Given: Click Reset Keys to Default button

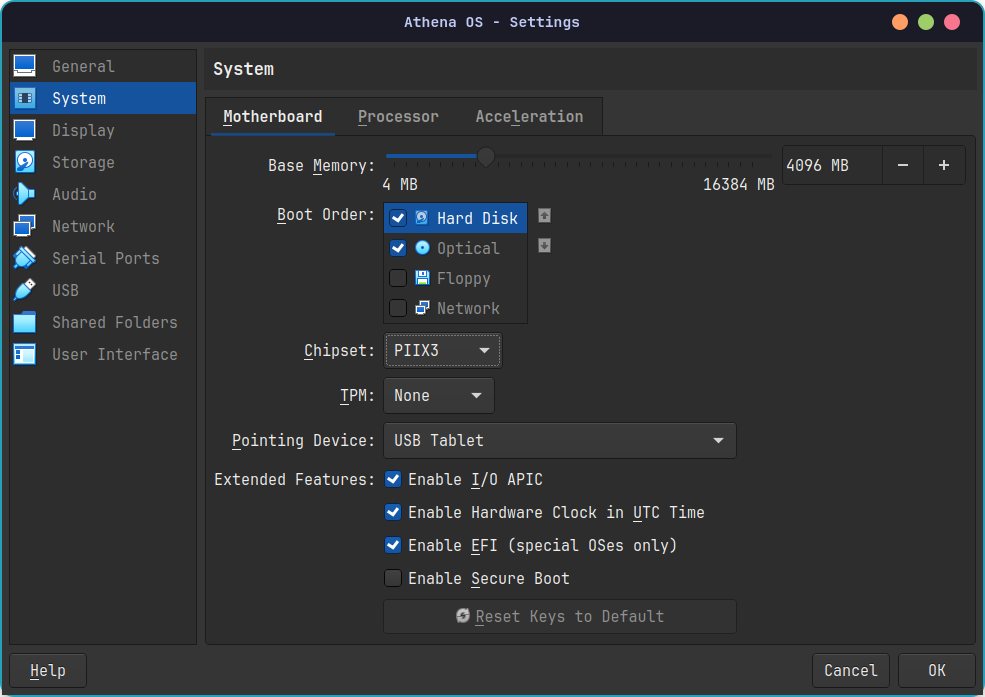Looking at the screenshot, I should 560,617.
